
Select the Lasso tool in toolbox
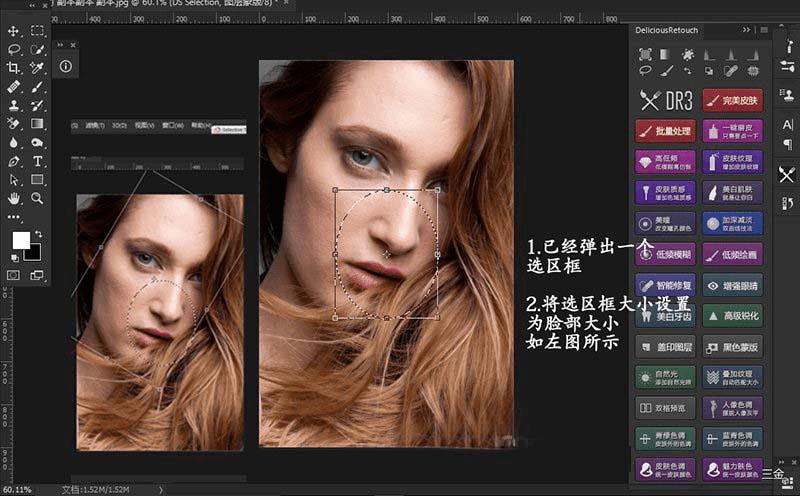(x=14, y=49)
